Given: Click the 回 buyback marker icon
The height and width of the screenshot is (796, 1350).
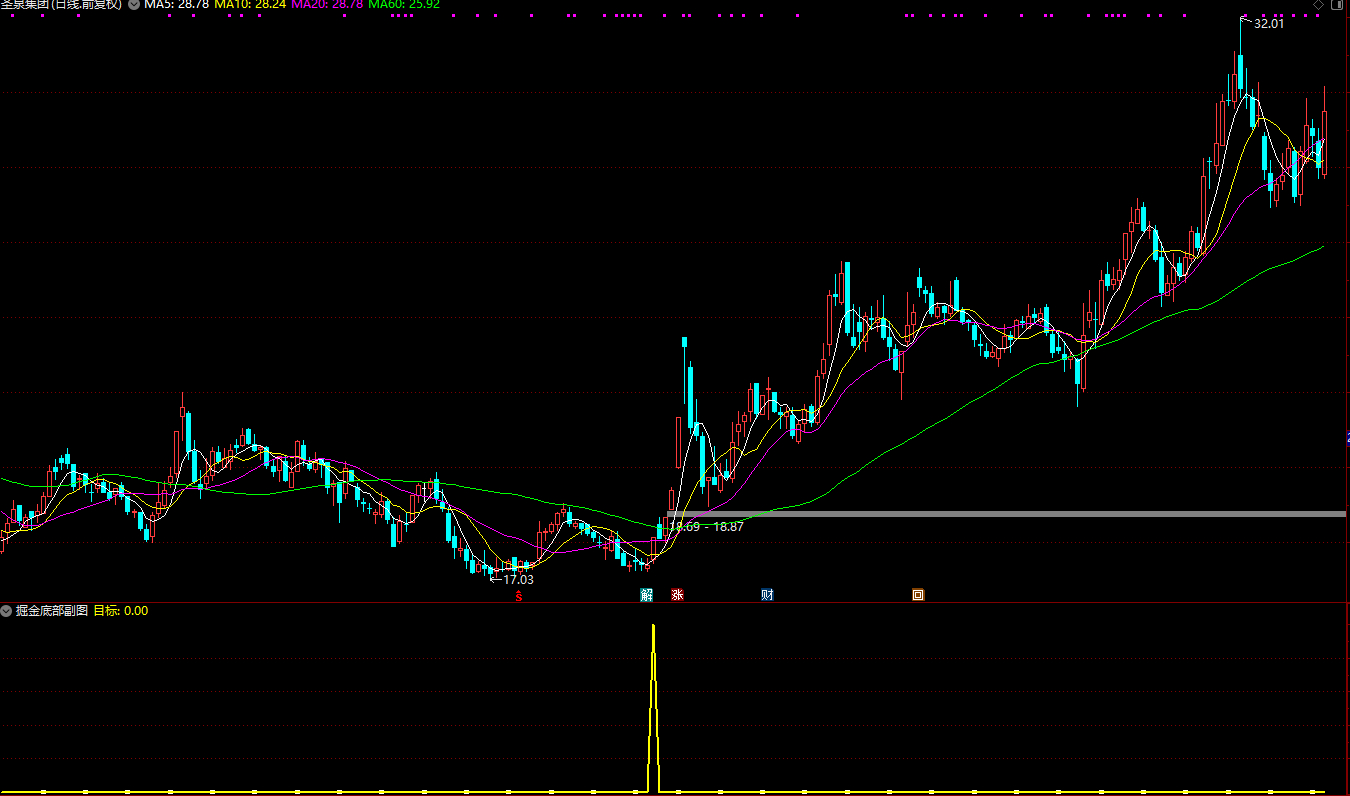Looking at the screenshot, I should click(918, 595).
